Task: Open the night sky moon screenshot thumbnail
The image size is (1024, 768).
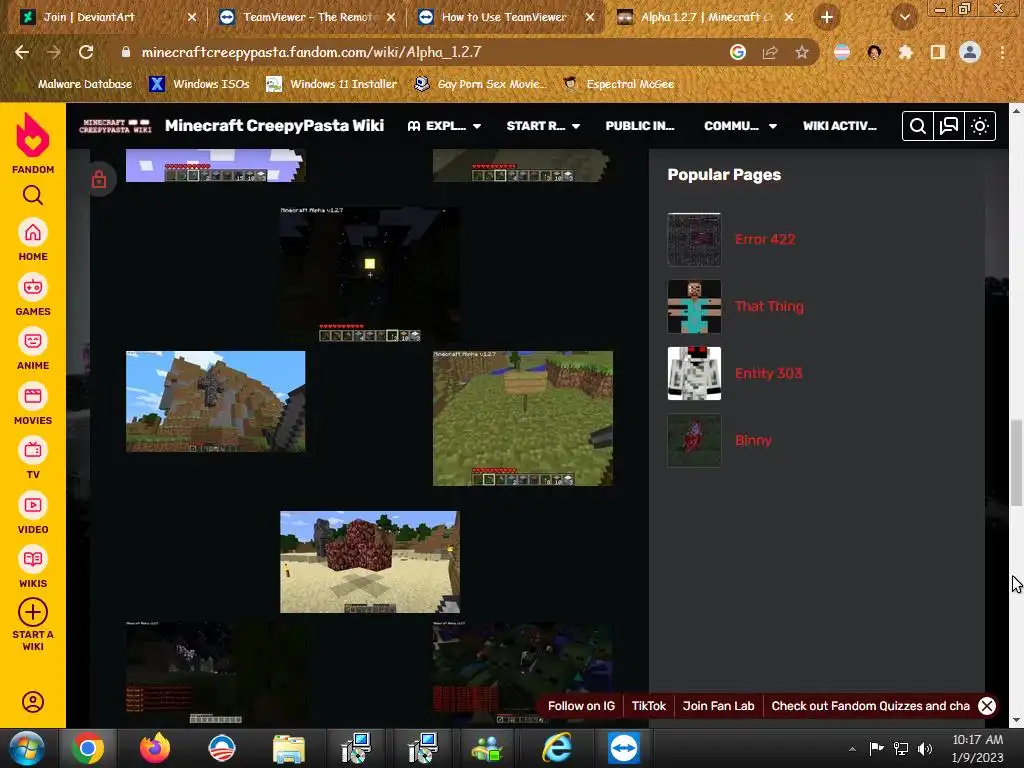Action: coord(369,274)
